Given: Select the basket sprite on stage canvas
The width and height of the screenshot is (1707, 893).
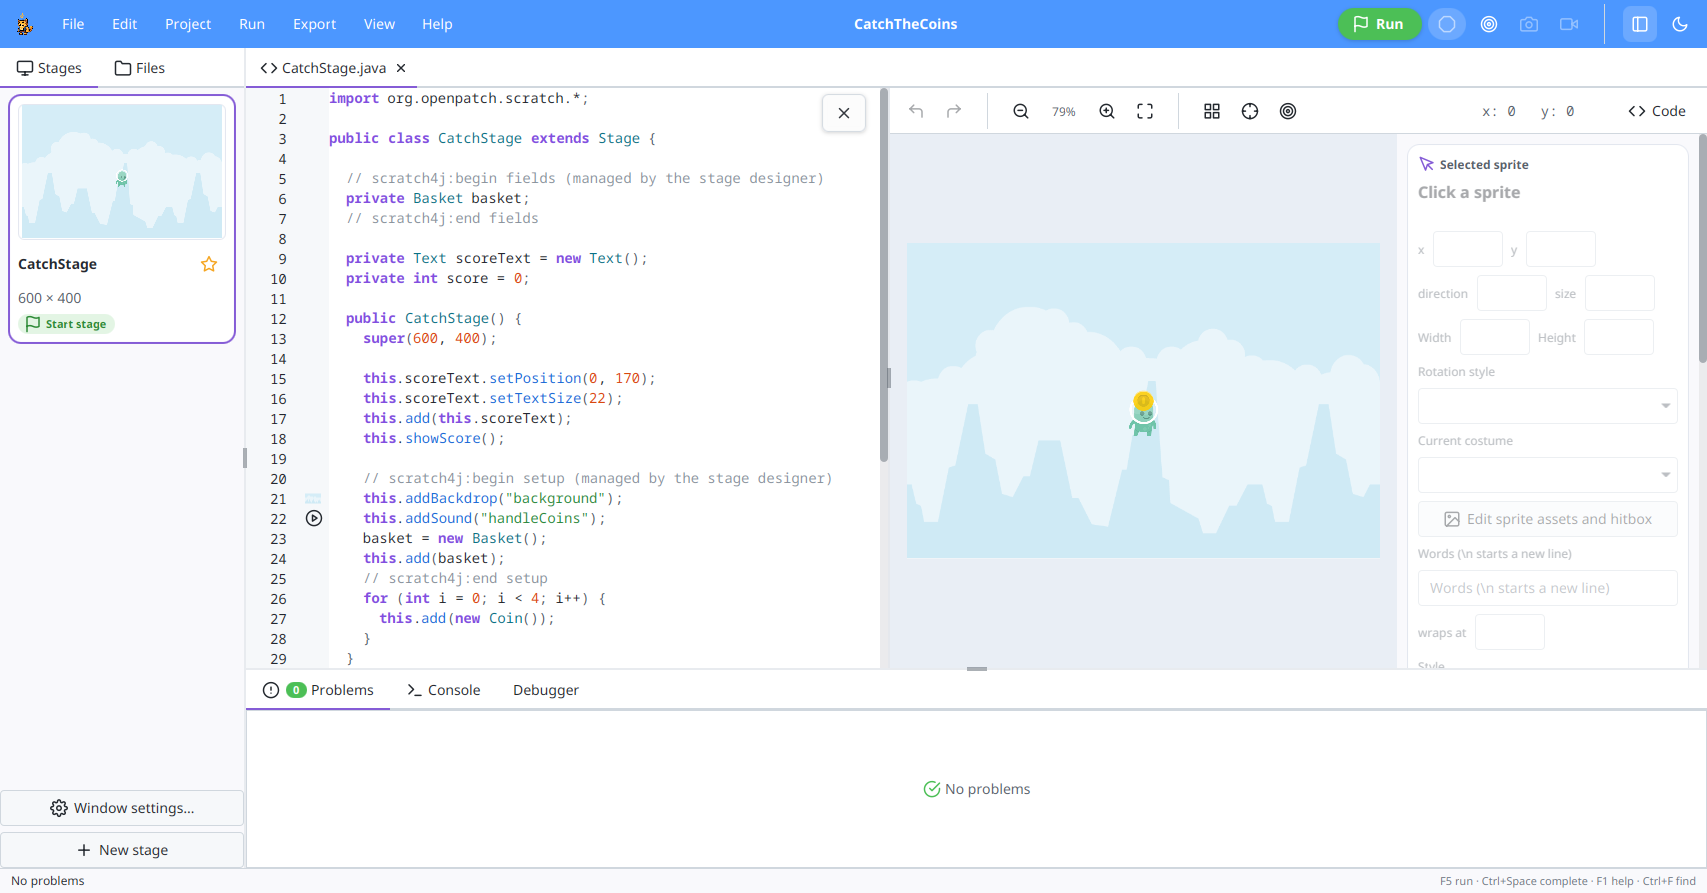Looking at the screenshot, I should tap(1143, 415).
